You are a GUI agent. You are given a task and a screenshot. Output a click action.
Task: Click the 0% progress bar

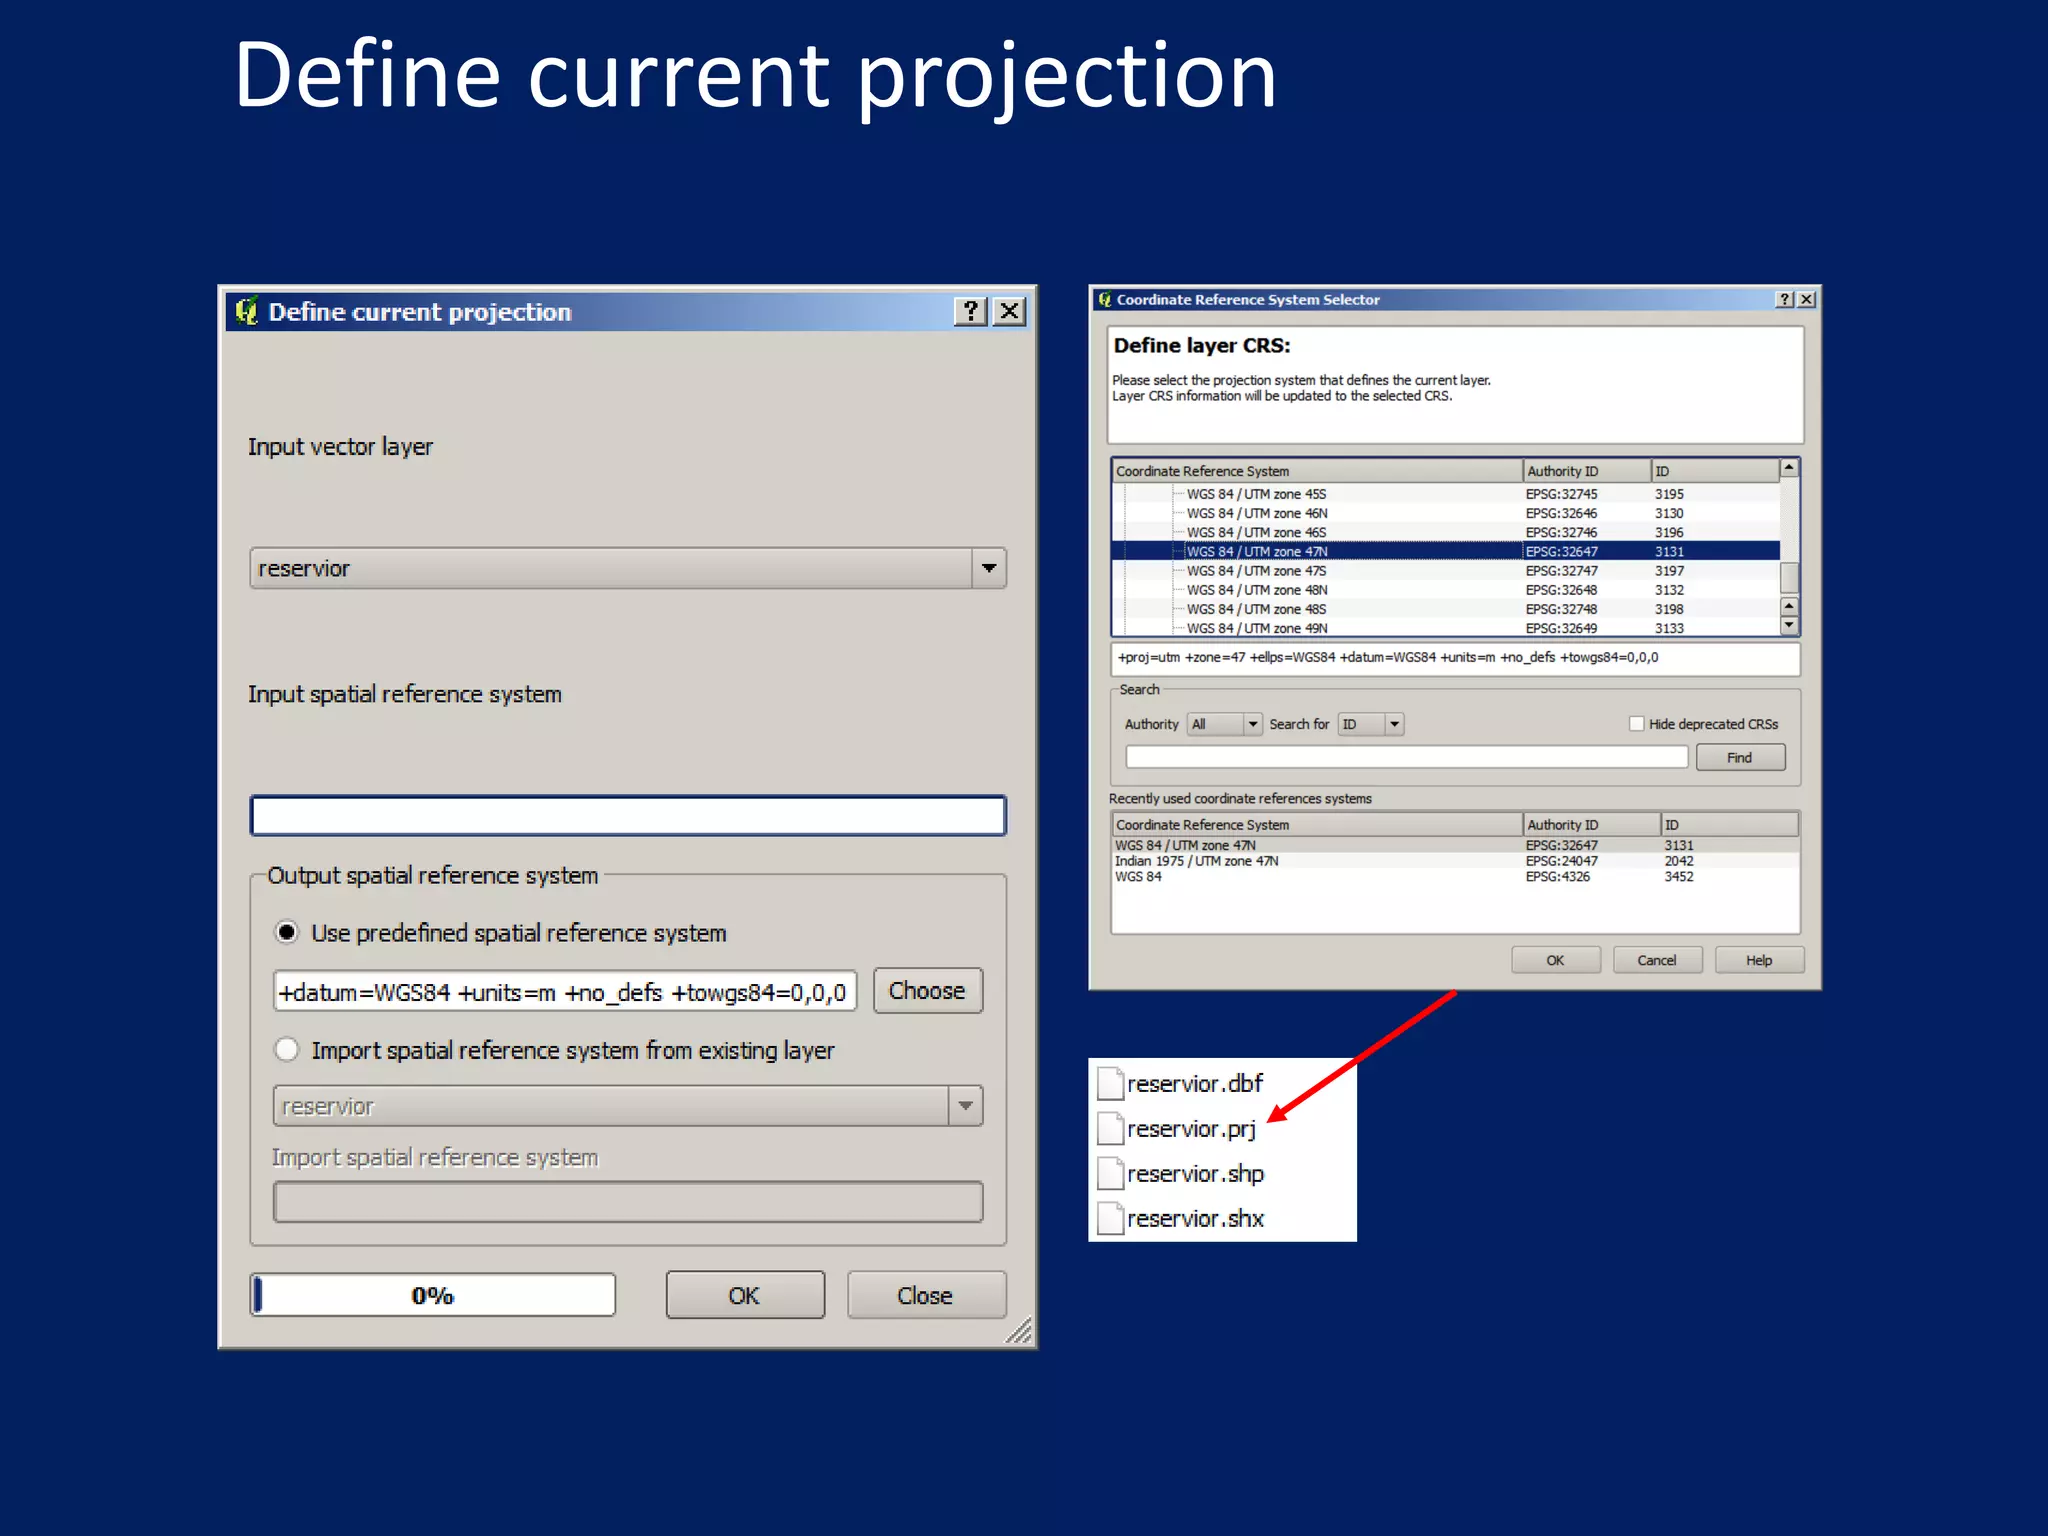(x=433, y=1295)
